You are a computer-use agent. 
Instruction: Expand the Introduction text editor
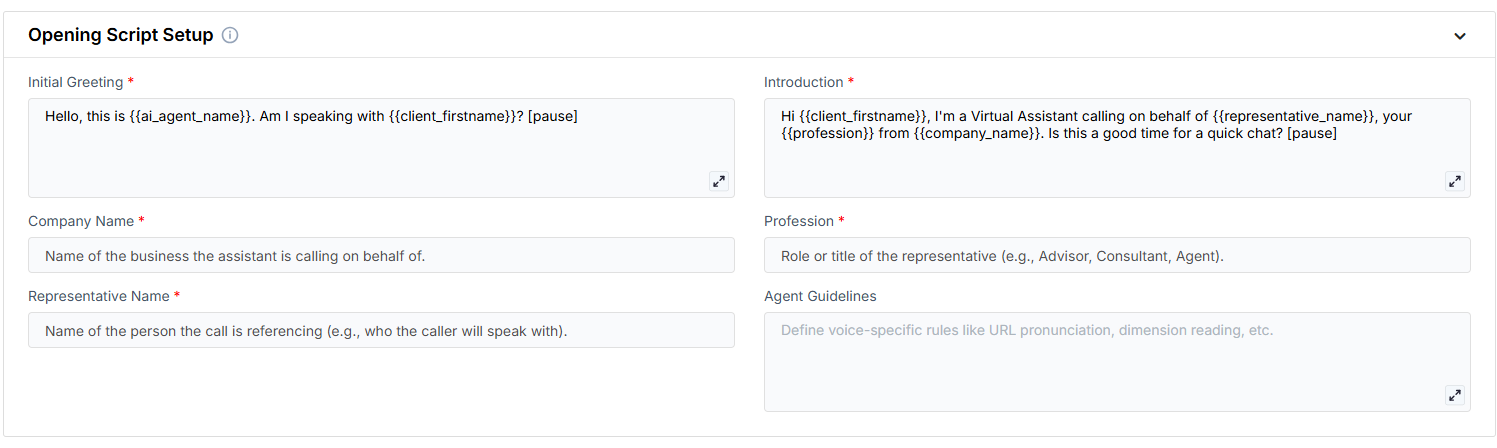1454,181
